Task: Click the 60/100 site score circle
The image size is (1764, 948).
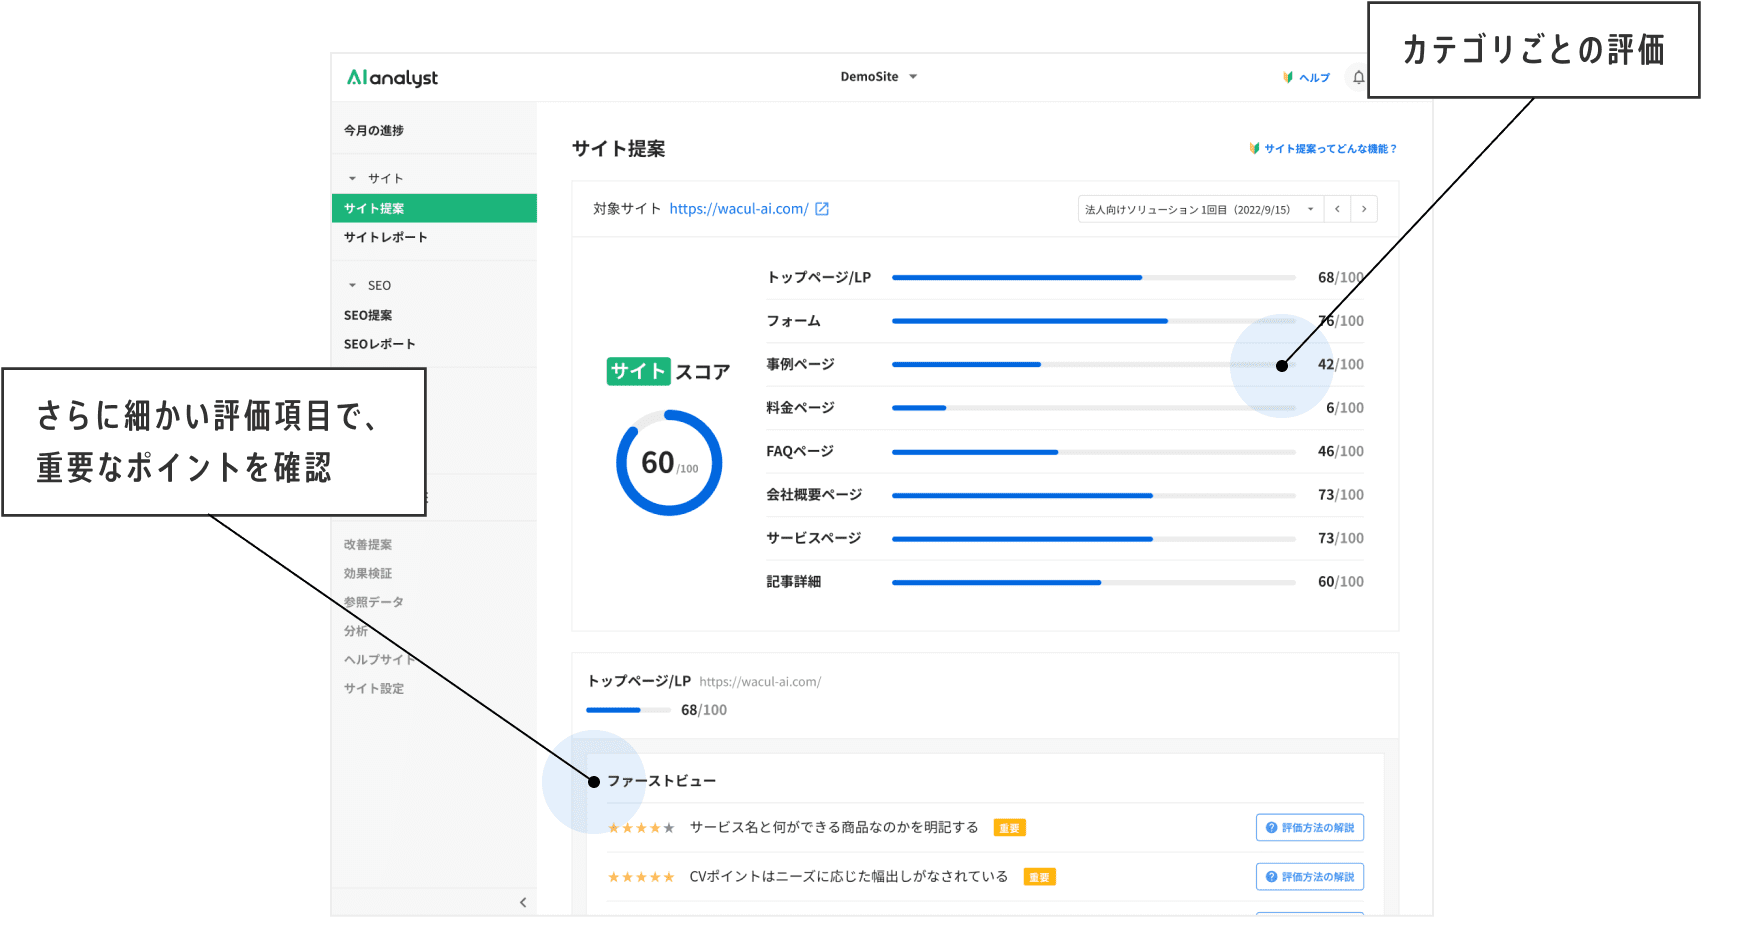Action: coord(669,463)
